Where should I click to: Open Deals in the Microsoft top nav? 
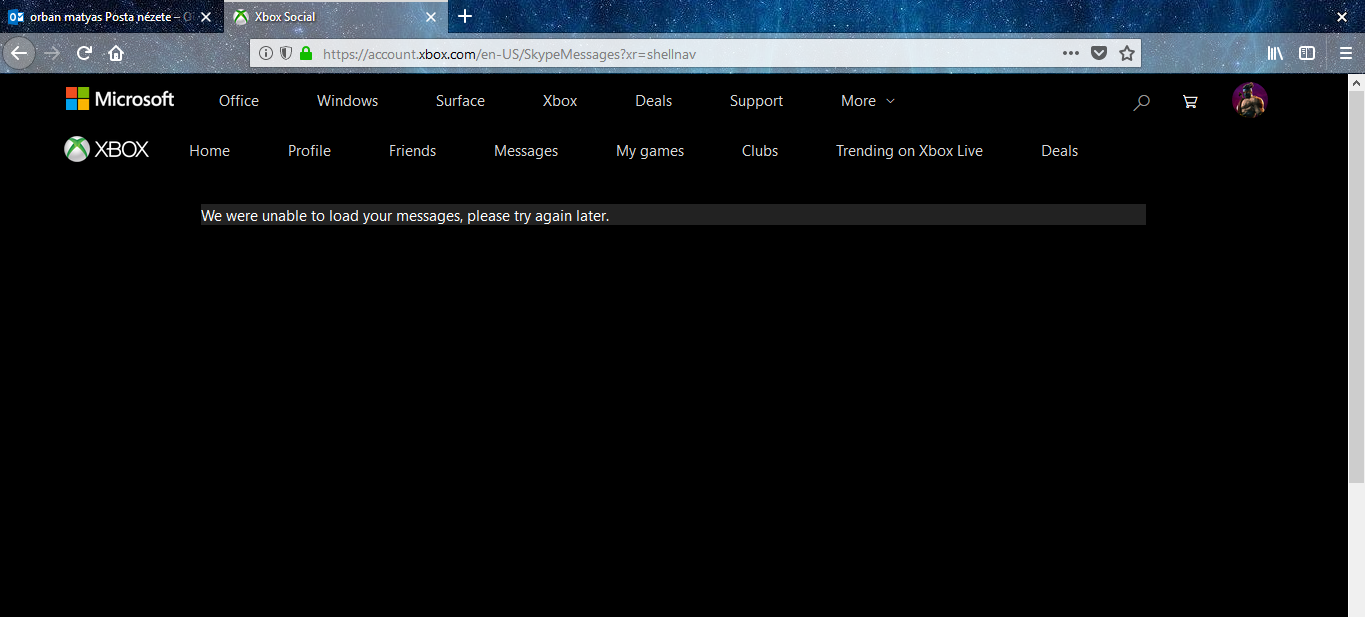click(x=654, y=101)
